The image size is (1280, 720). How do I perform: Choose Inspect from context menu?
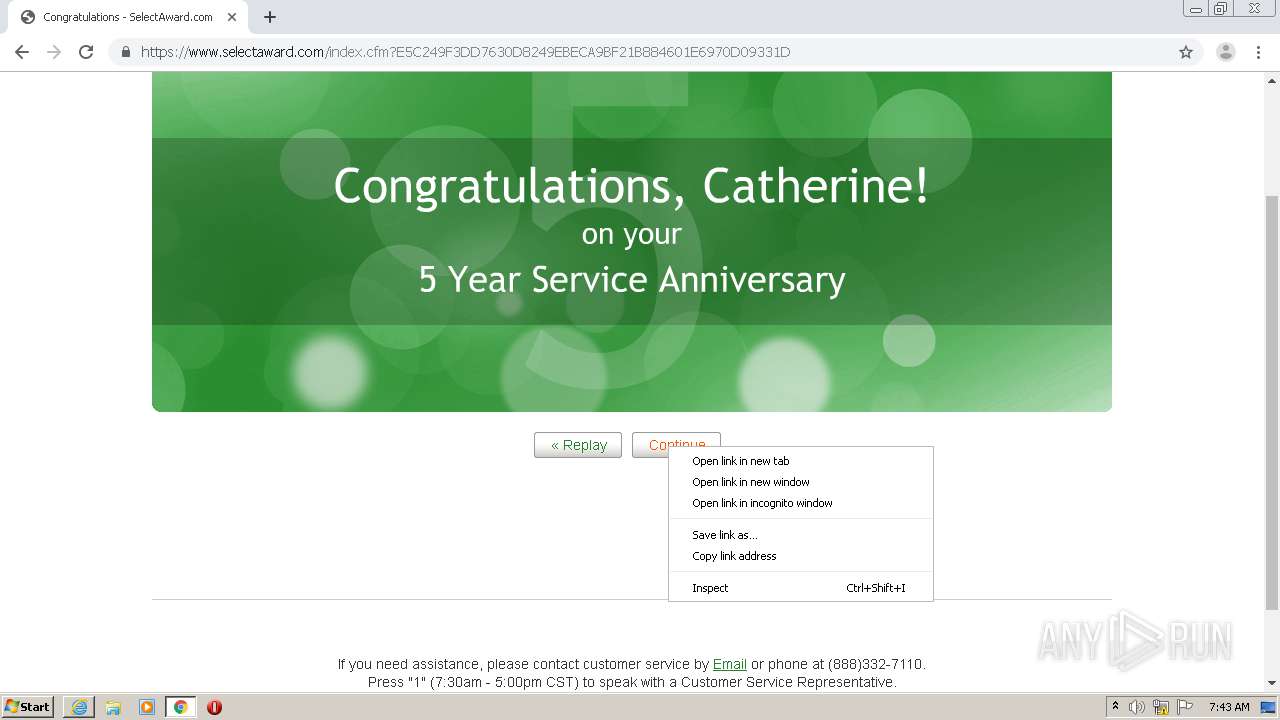(x=800, y=588)
